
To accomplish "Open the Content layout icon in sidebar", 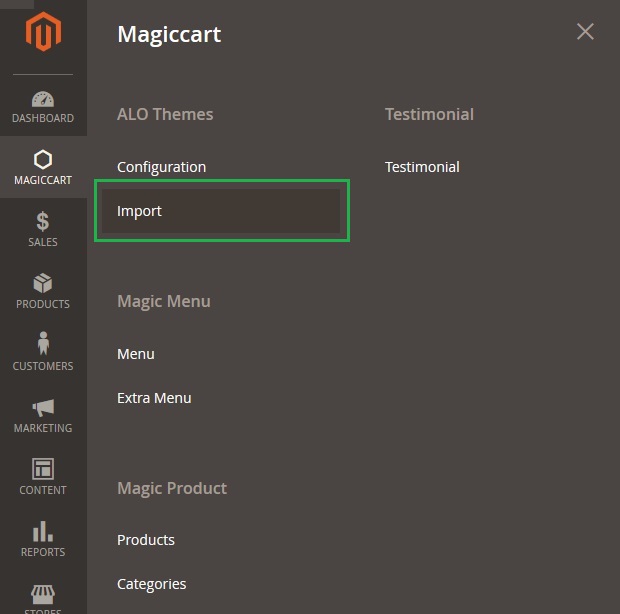I will point(43,470).
